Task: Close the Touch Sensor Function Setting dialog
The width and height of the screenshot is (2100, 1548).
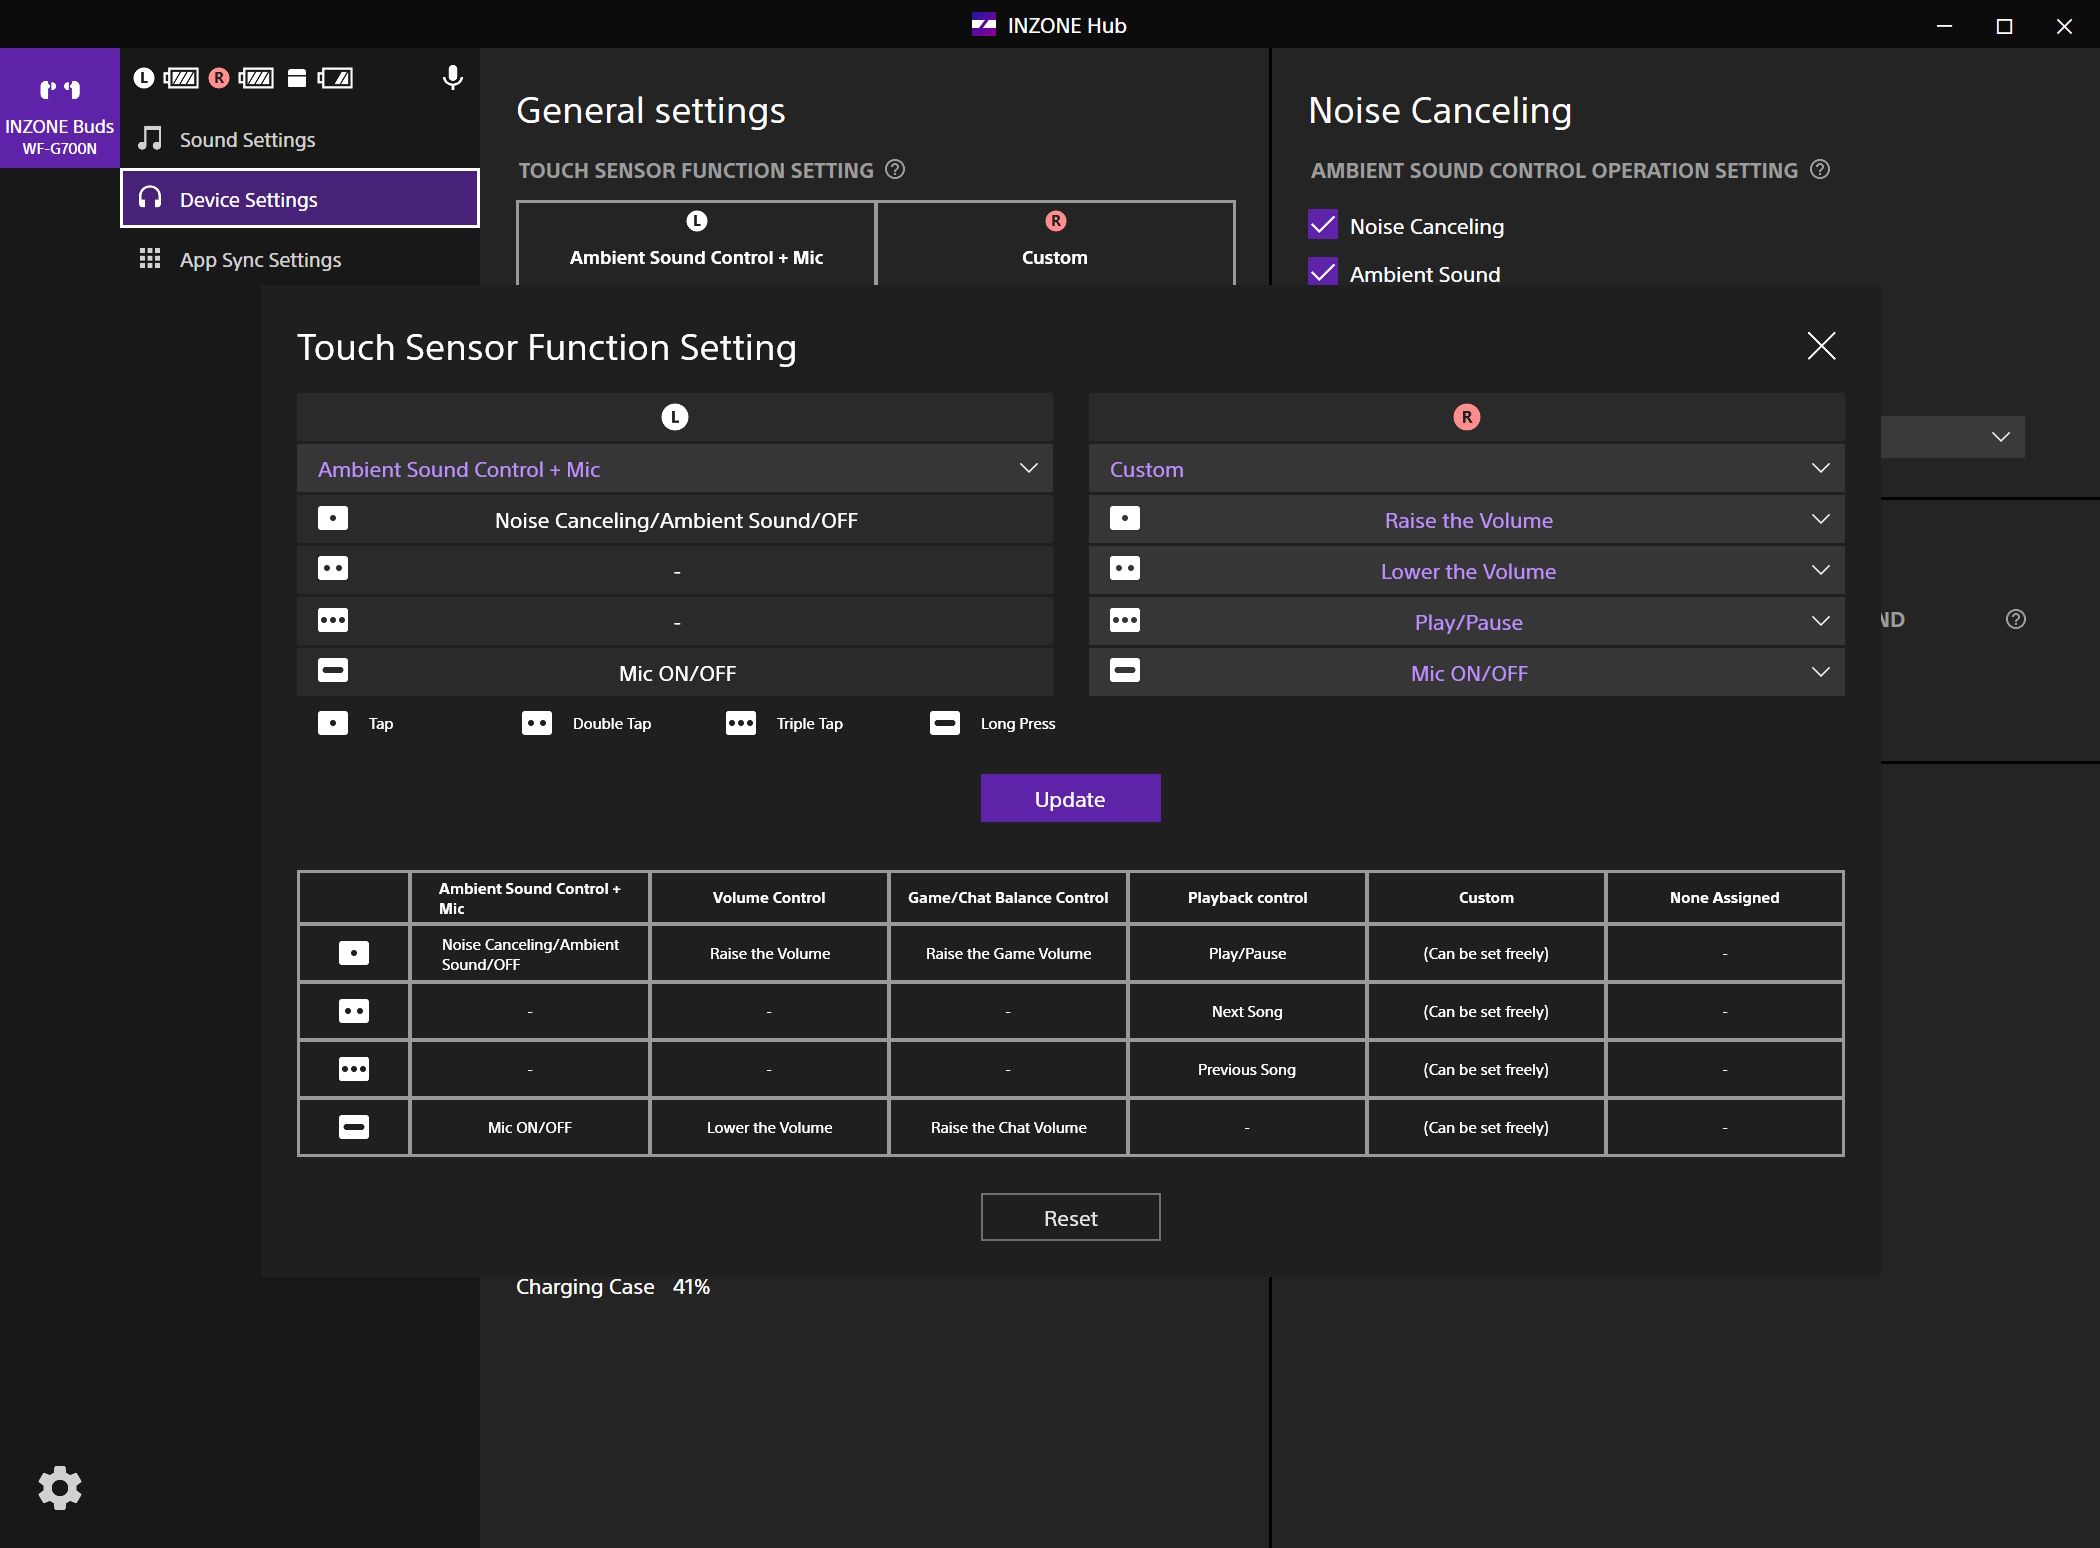Action: [x=1821, y=346]
